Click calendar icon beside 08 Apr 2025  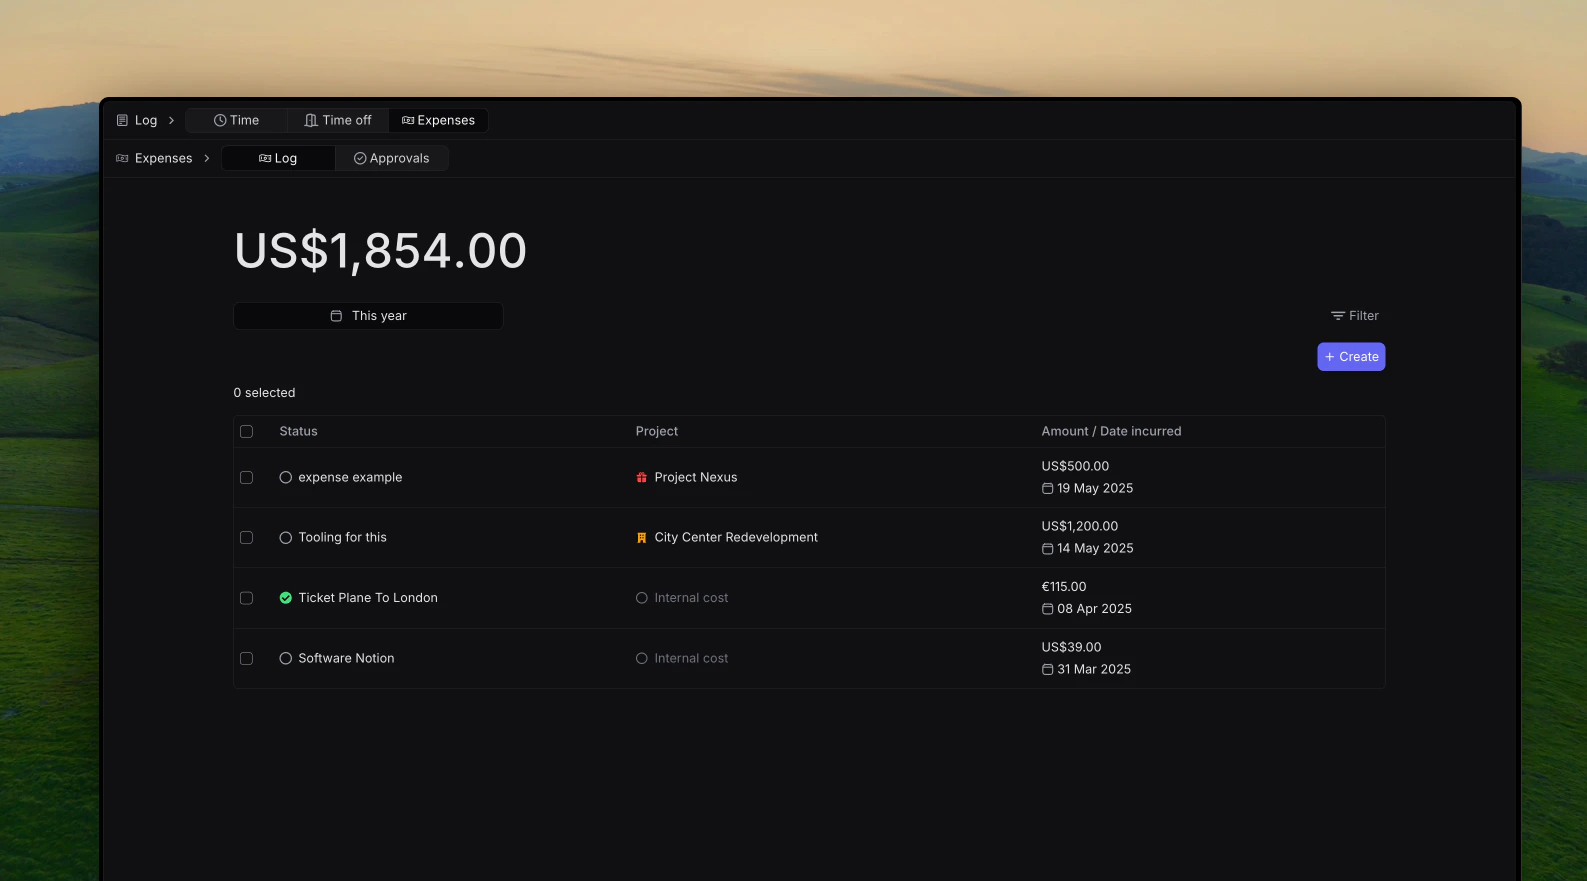click(1048, 609)
